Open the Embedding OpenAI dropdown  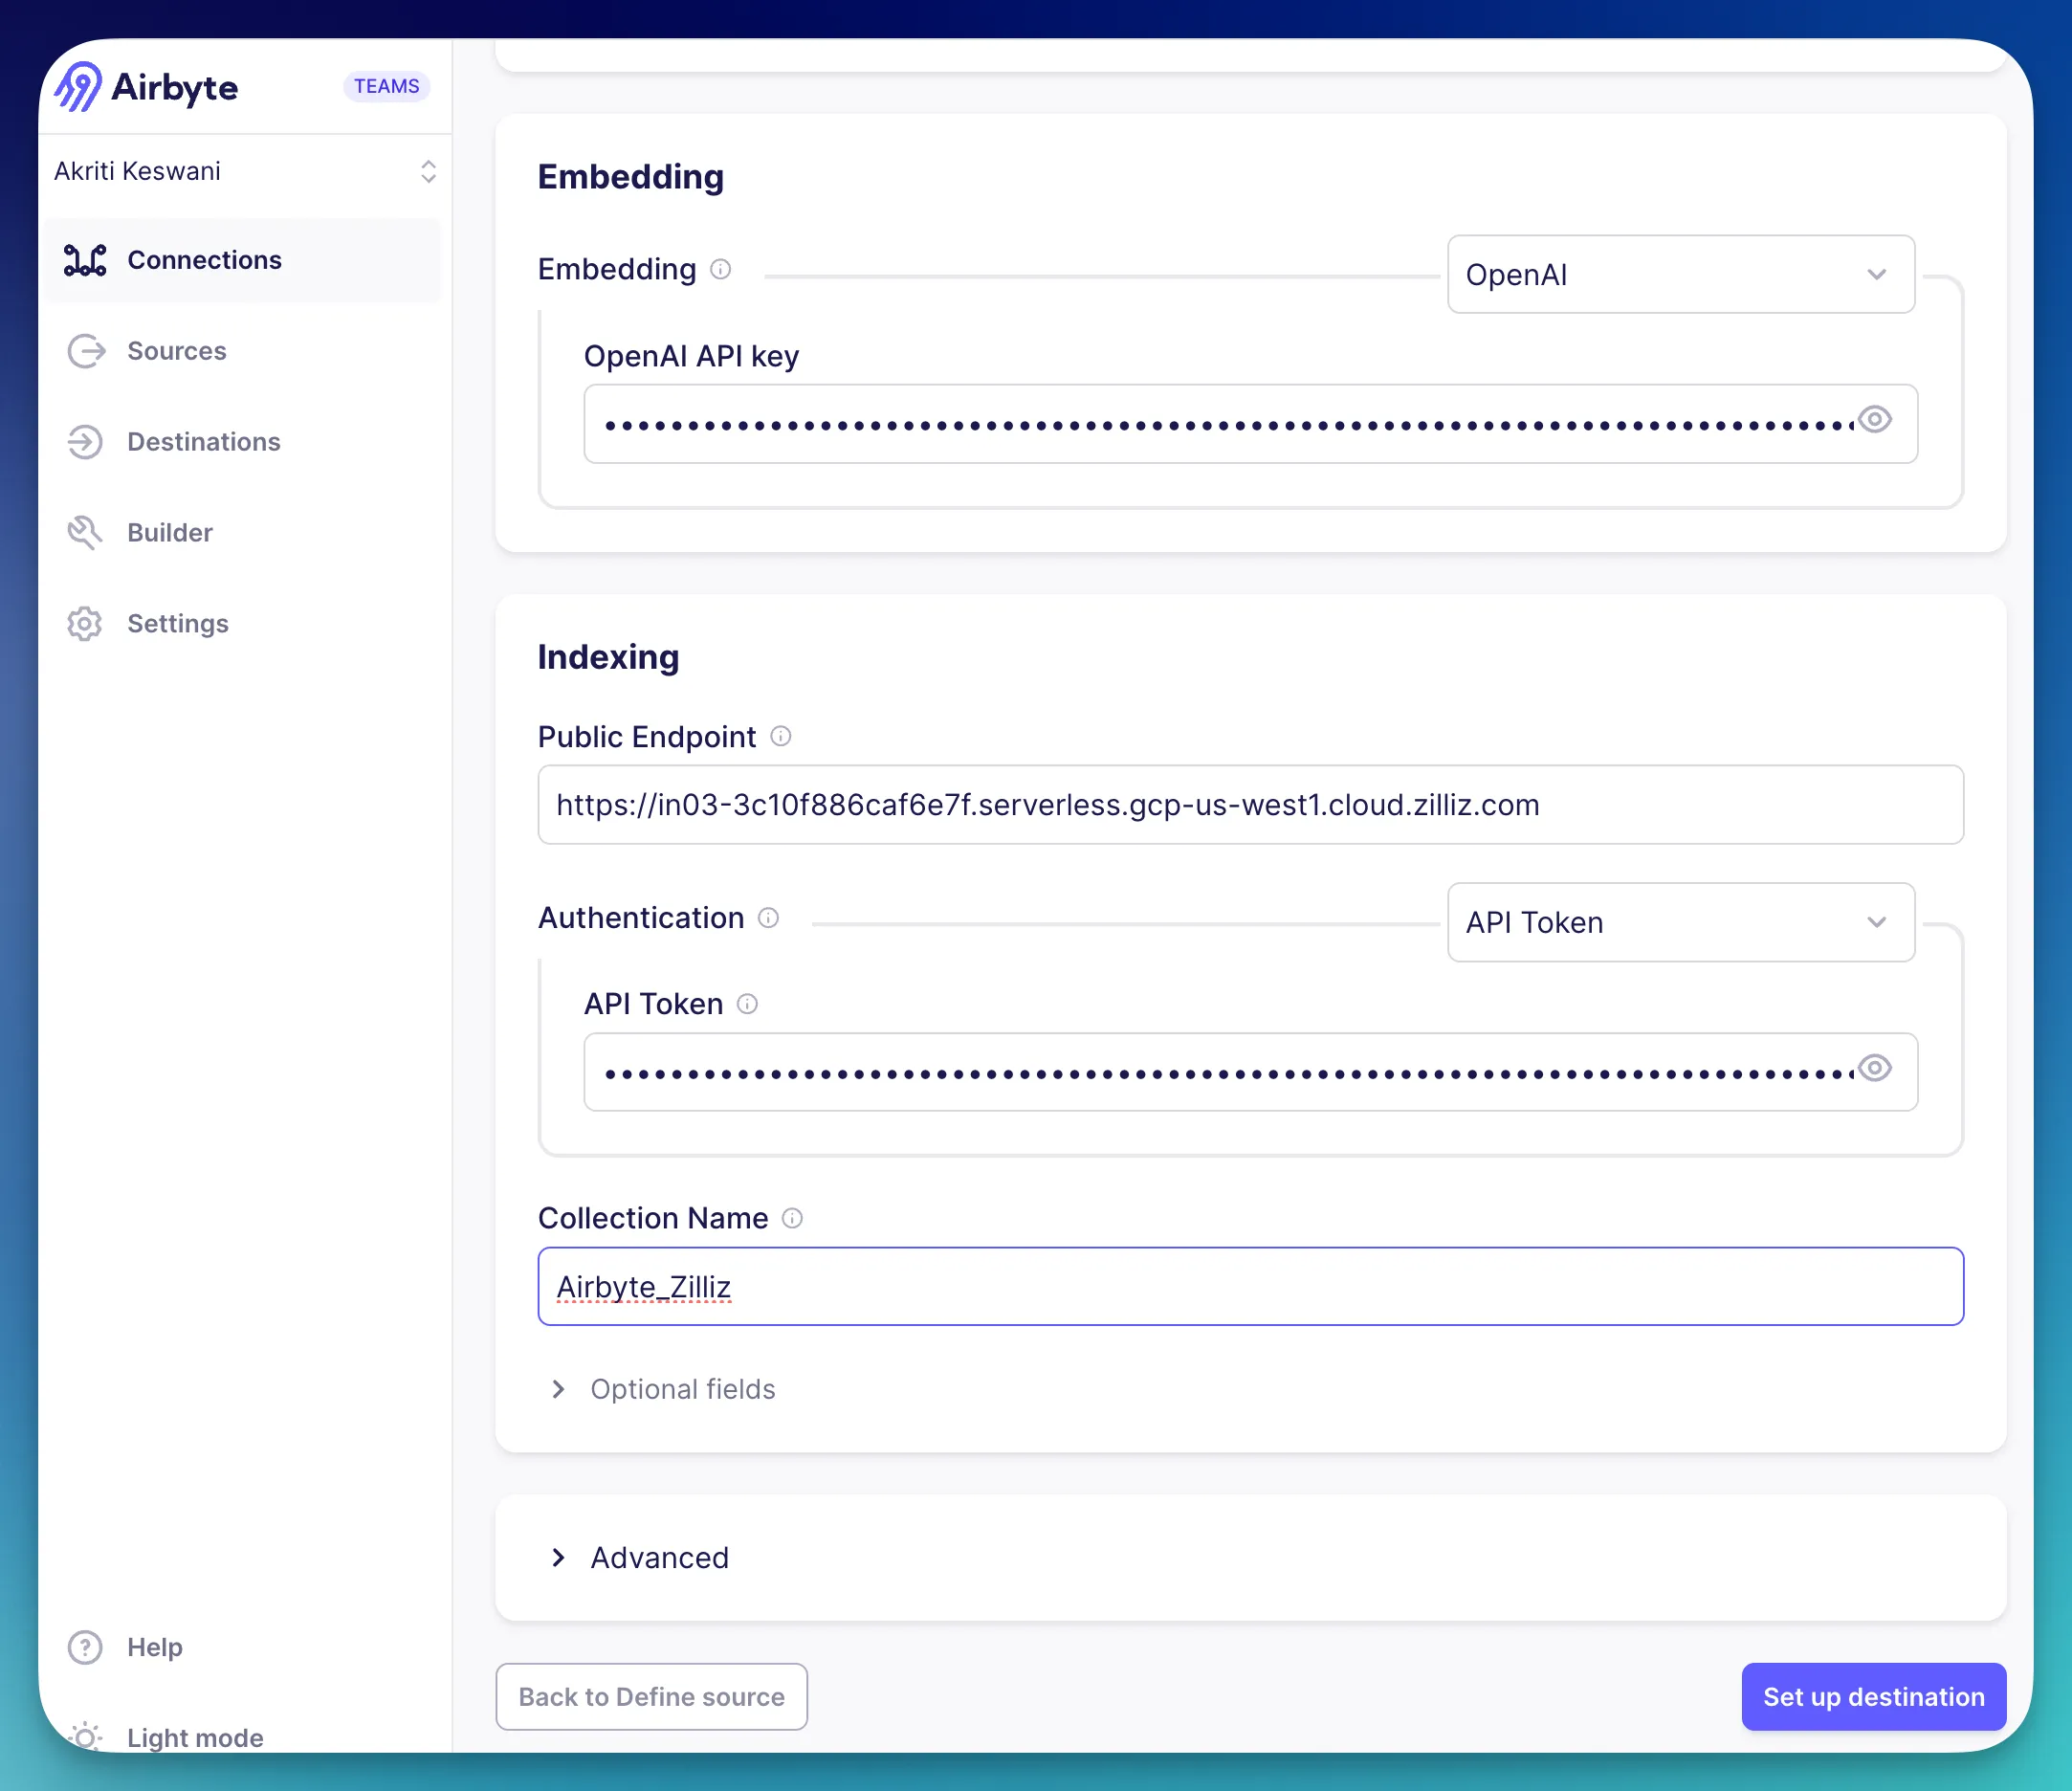(1680, 274)
